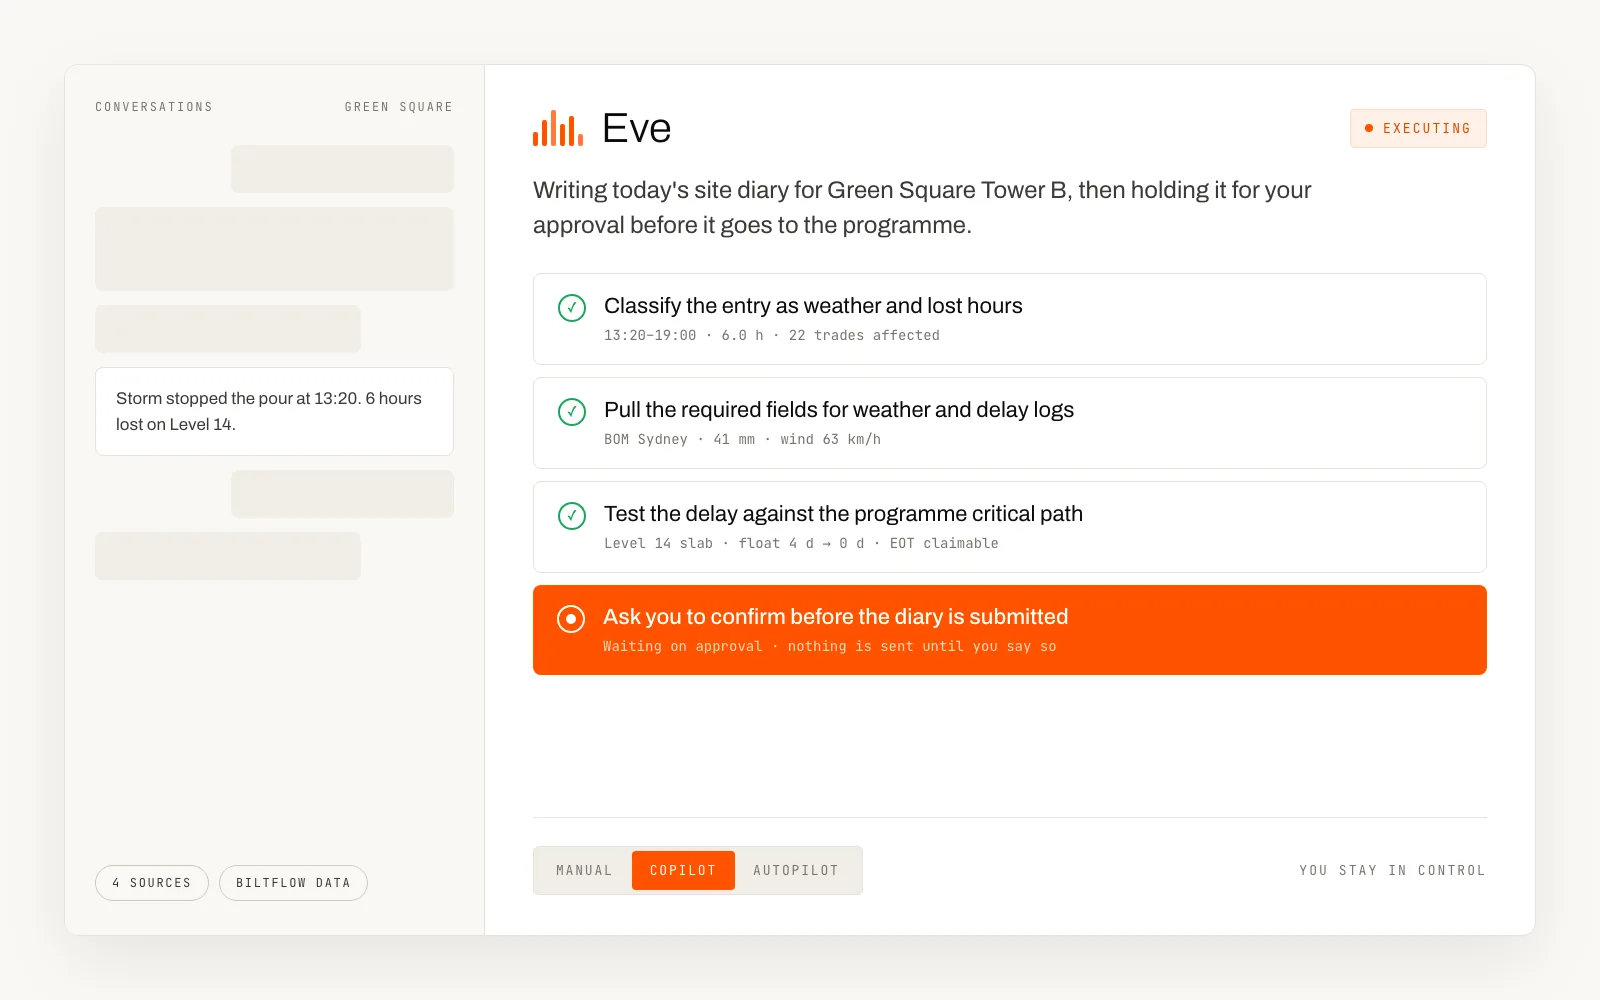Viewport: 1600px width, 1000px height.
Task: Select the Copilot mode
Action: [x=683, y=870]
